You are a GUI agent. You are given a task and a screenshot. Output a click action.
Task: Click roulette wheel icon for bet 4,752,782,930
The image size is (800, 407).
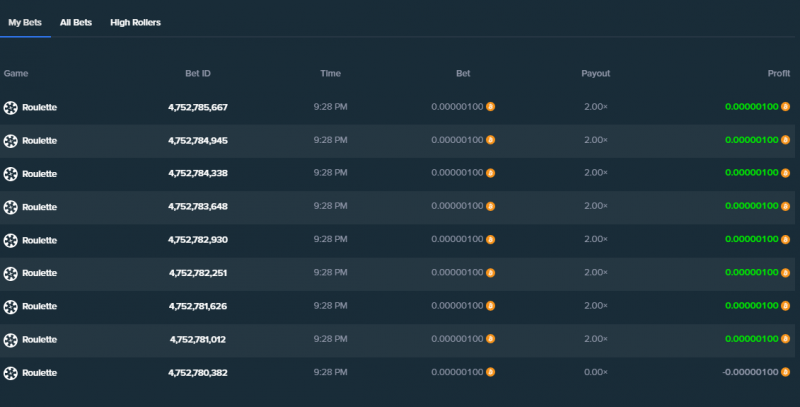click(x=11, y=240)
